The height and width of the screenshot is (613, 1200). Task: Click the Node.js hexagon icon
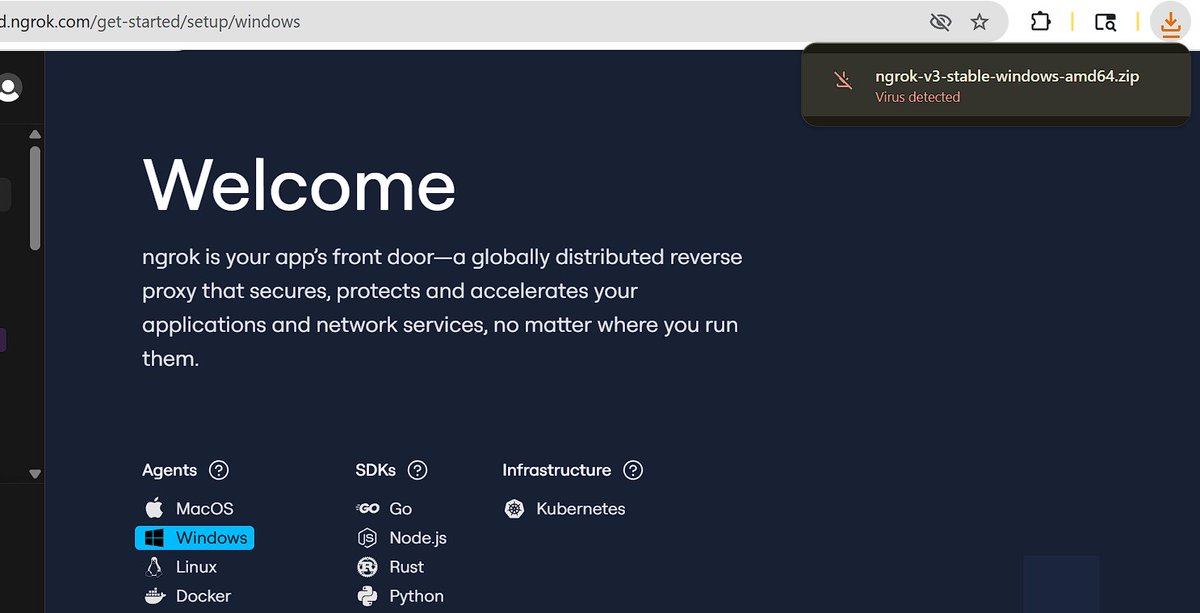click(367, 538)
